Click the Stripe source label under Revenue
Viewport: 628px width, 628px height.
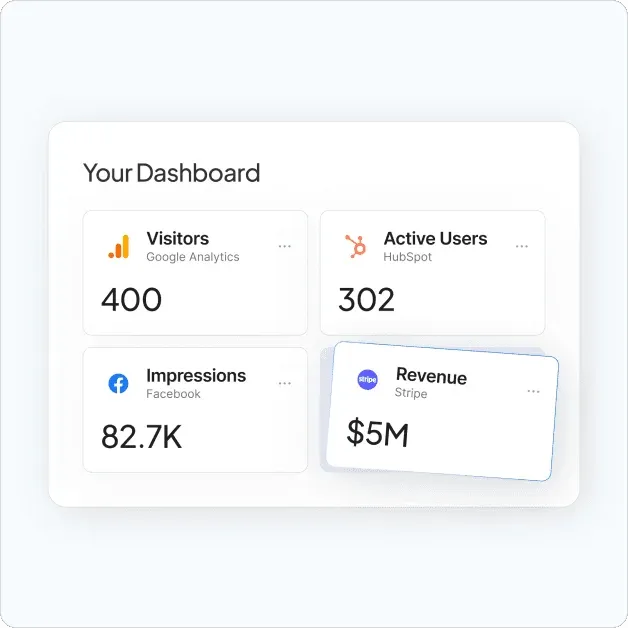click(411, 394)
